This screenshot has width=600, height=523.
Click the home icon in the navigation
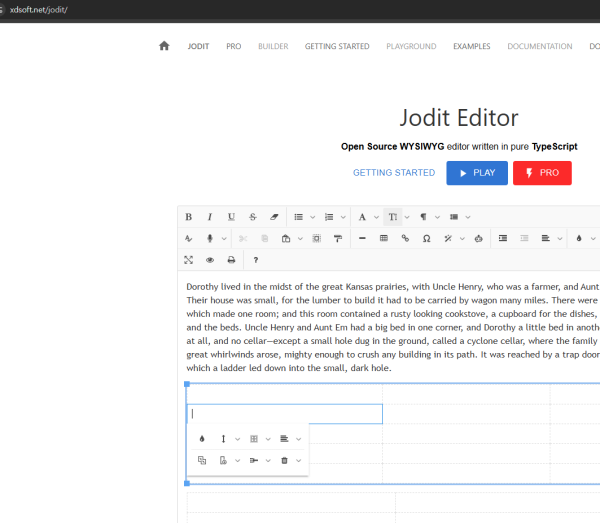coord(164,46)
